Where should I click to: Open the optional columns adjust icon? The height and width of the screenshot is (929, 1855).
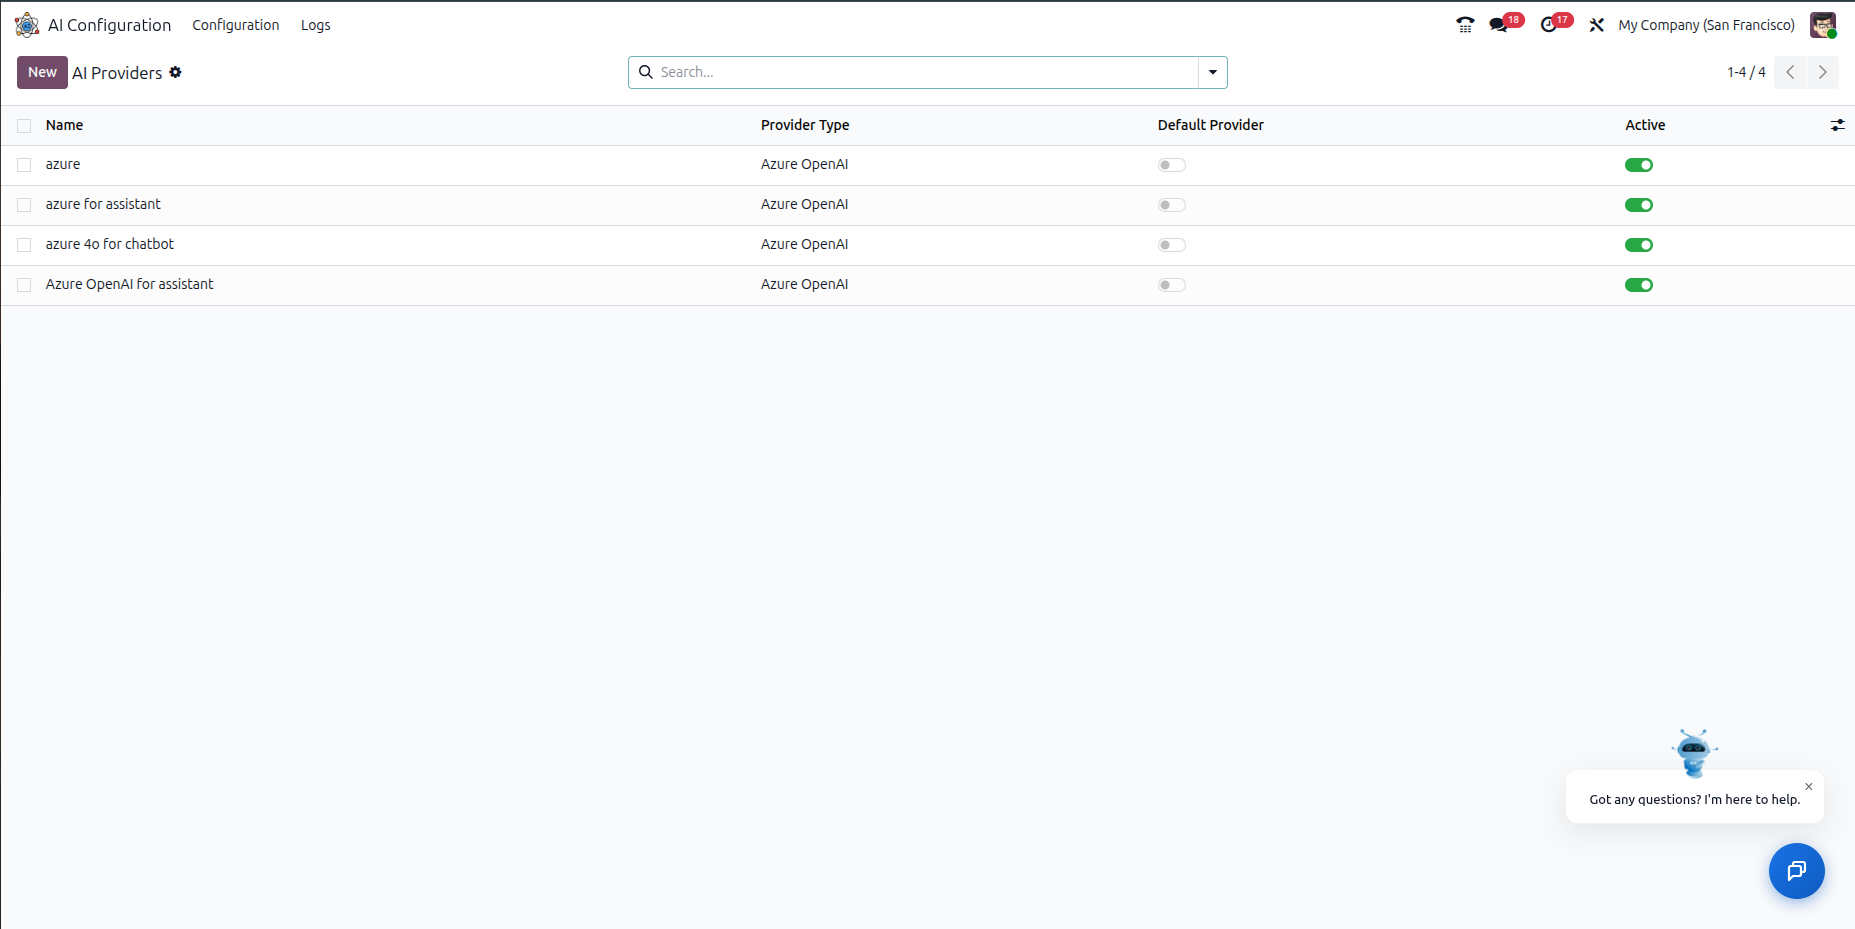[1837, 125]
